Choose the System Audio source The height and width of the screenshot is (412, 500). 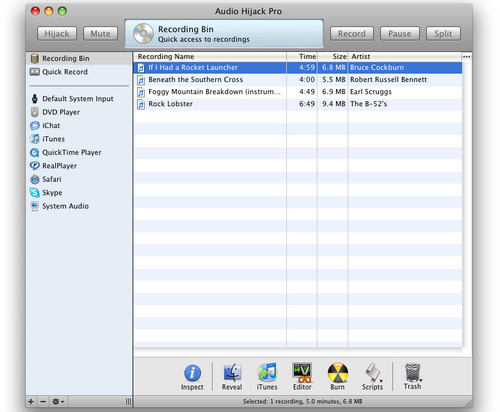tap(79, 206)
